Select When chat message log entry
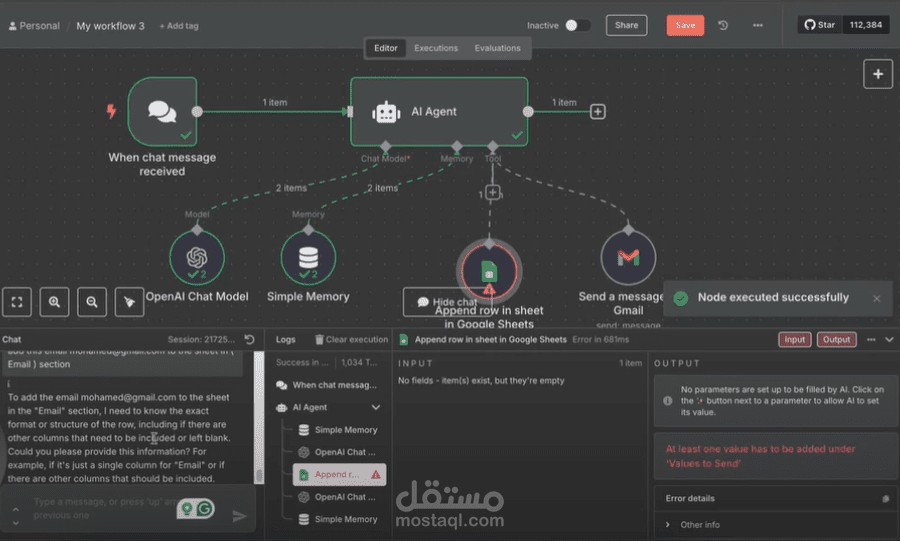This screenshot has width=900, height=541. click(328, 385)
